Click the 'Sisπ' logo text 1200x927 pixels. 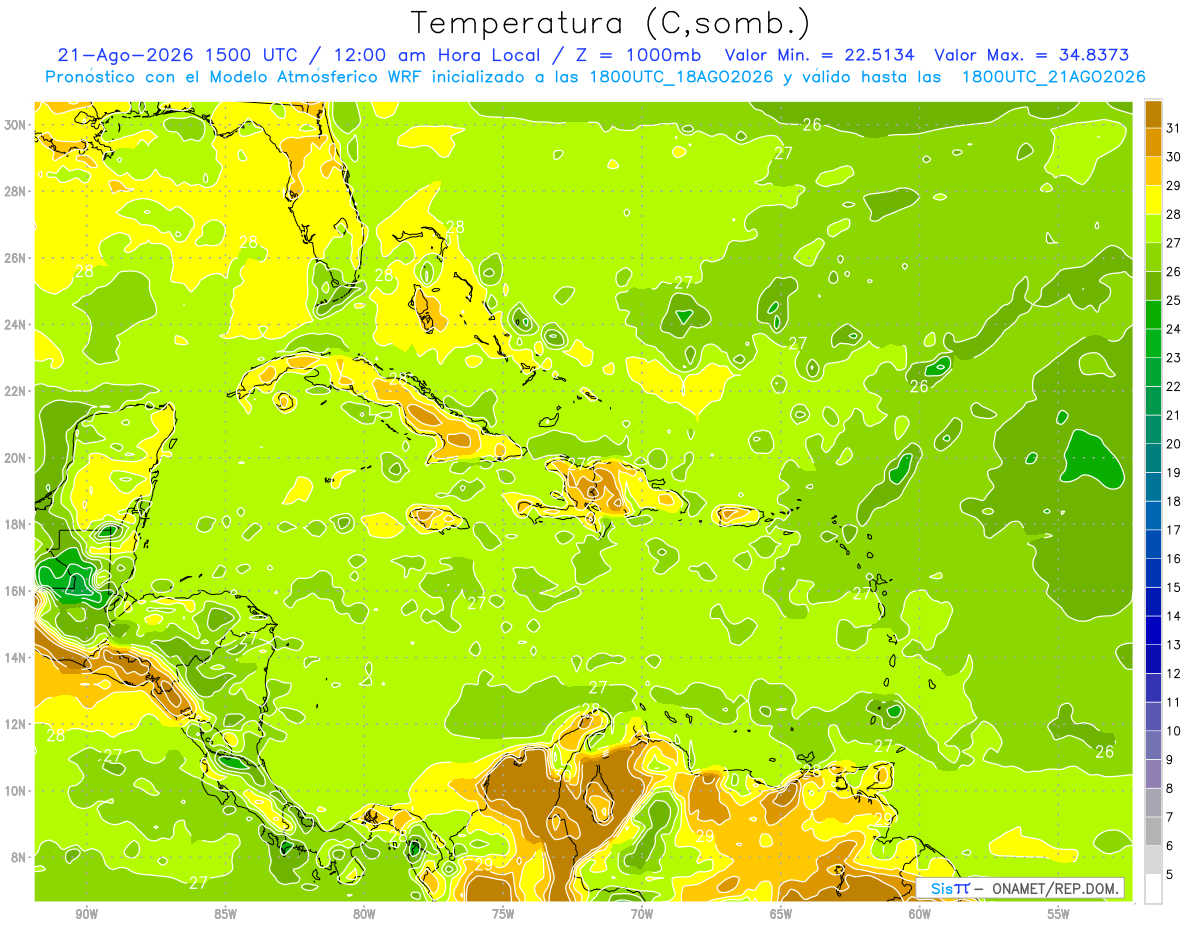click(x=950, y=888)
